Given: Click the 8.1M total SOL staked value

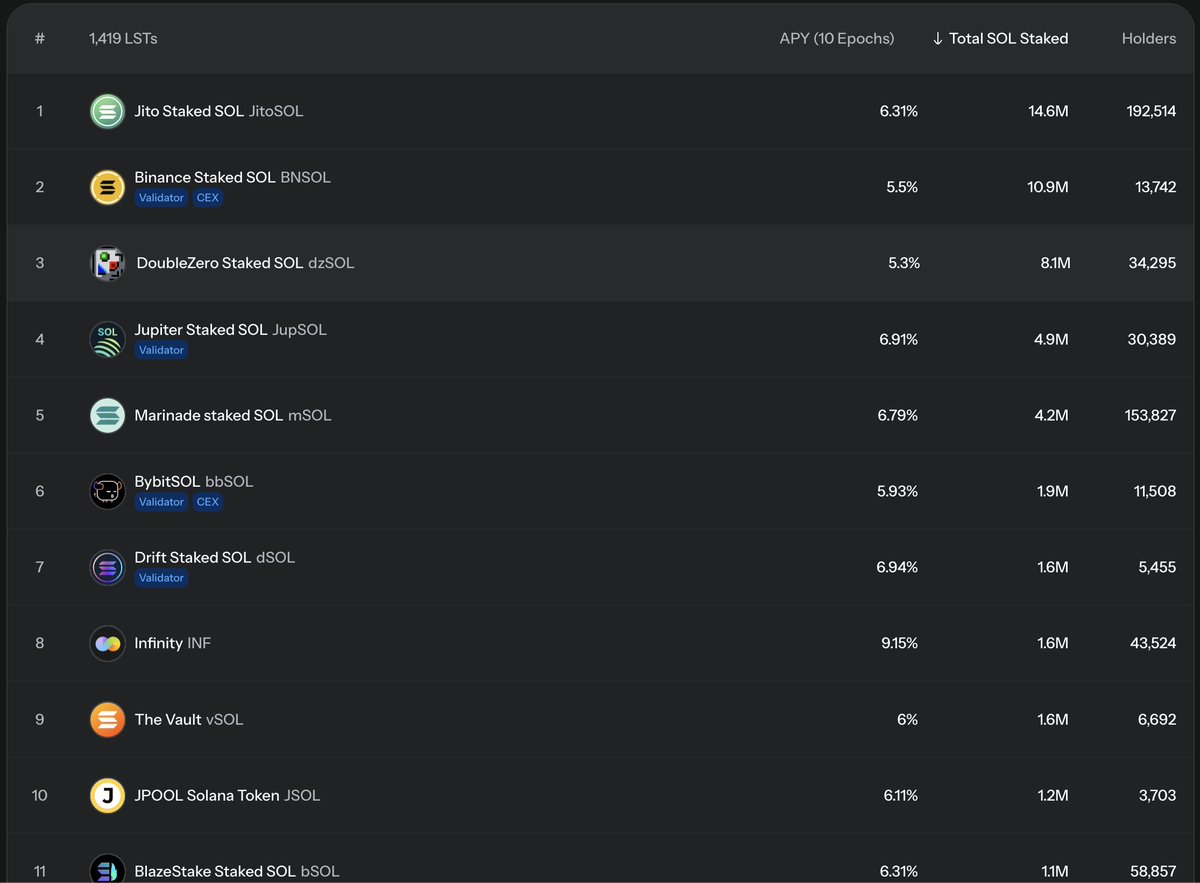Looking at the screenshot, I should click(x=1055, y=263).
